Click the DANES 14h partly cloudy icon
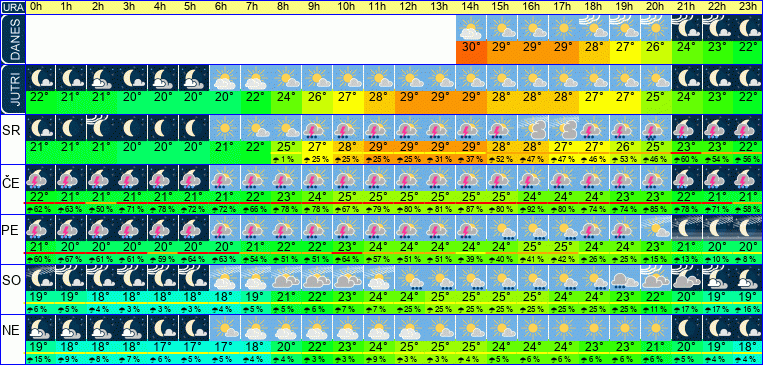 tap(472, 28)
